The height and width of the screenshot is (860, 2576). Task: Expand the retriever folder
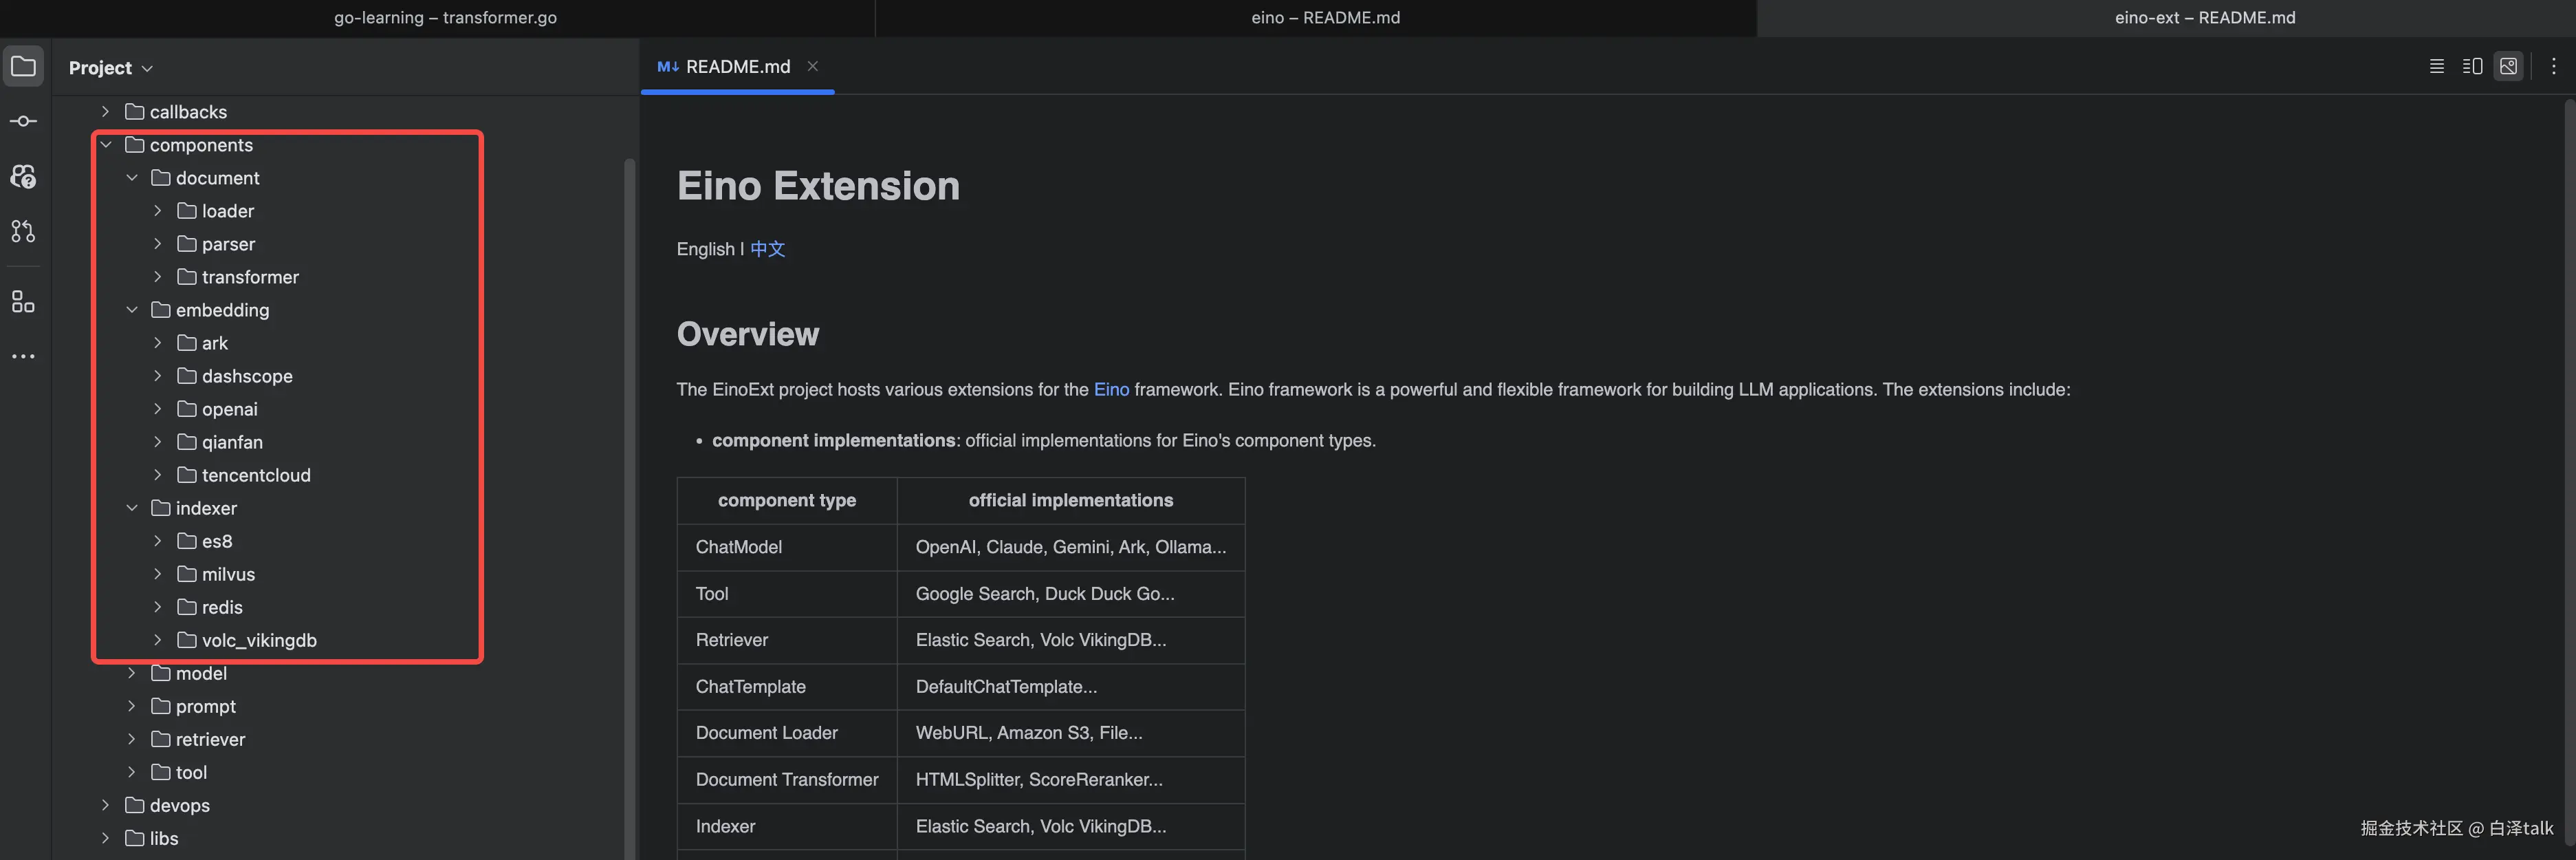[132, 739]
